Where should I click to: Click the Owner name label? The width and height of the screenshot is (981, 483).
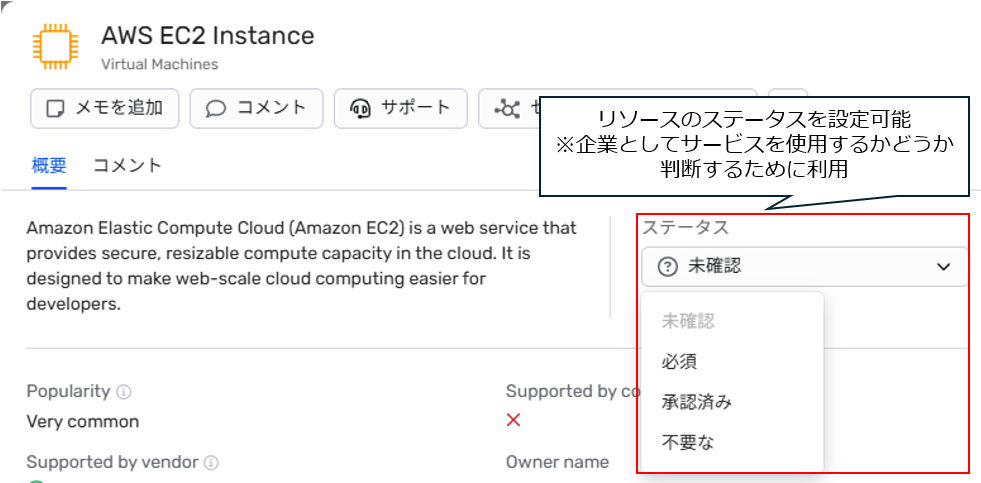point(557,462)
